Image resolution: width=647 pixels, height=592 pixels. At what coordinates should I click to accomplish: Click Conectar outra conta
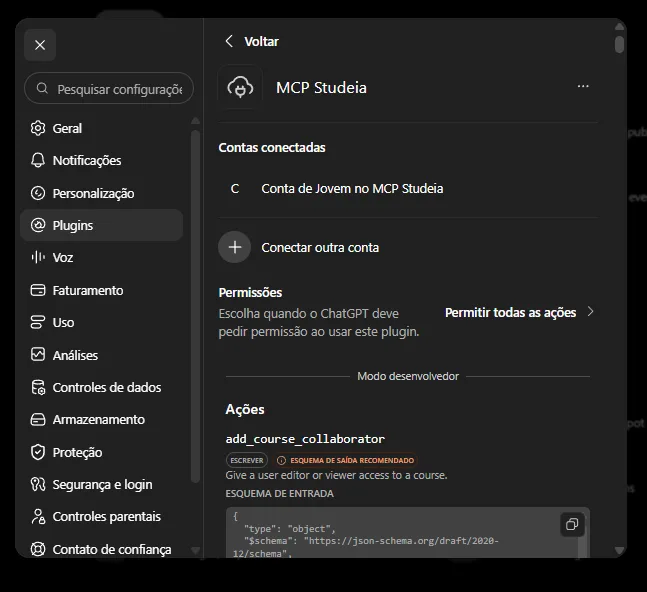click(320, 248)
